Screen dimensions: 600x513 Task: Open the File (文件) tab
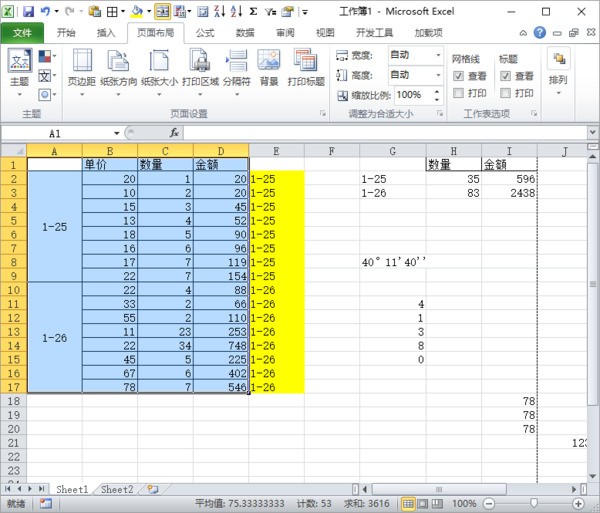(22, 33)
